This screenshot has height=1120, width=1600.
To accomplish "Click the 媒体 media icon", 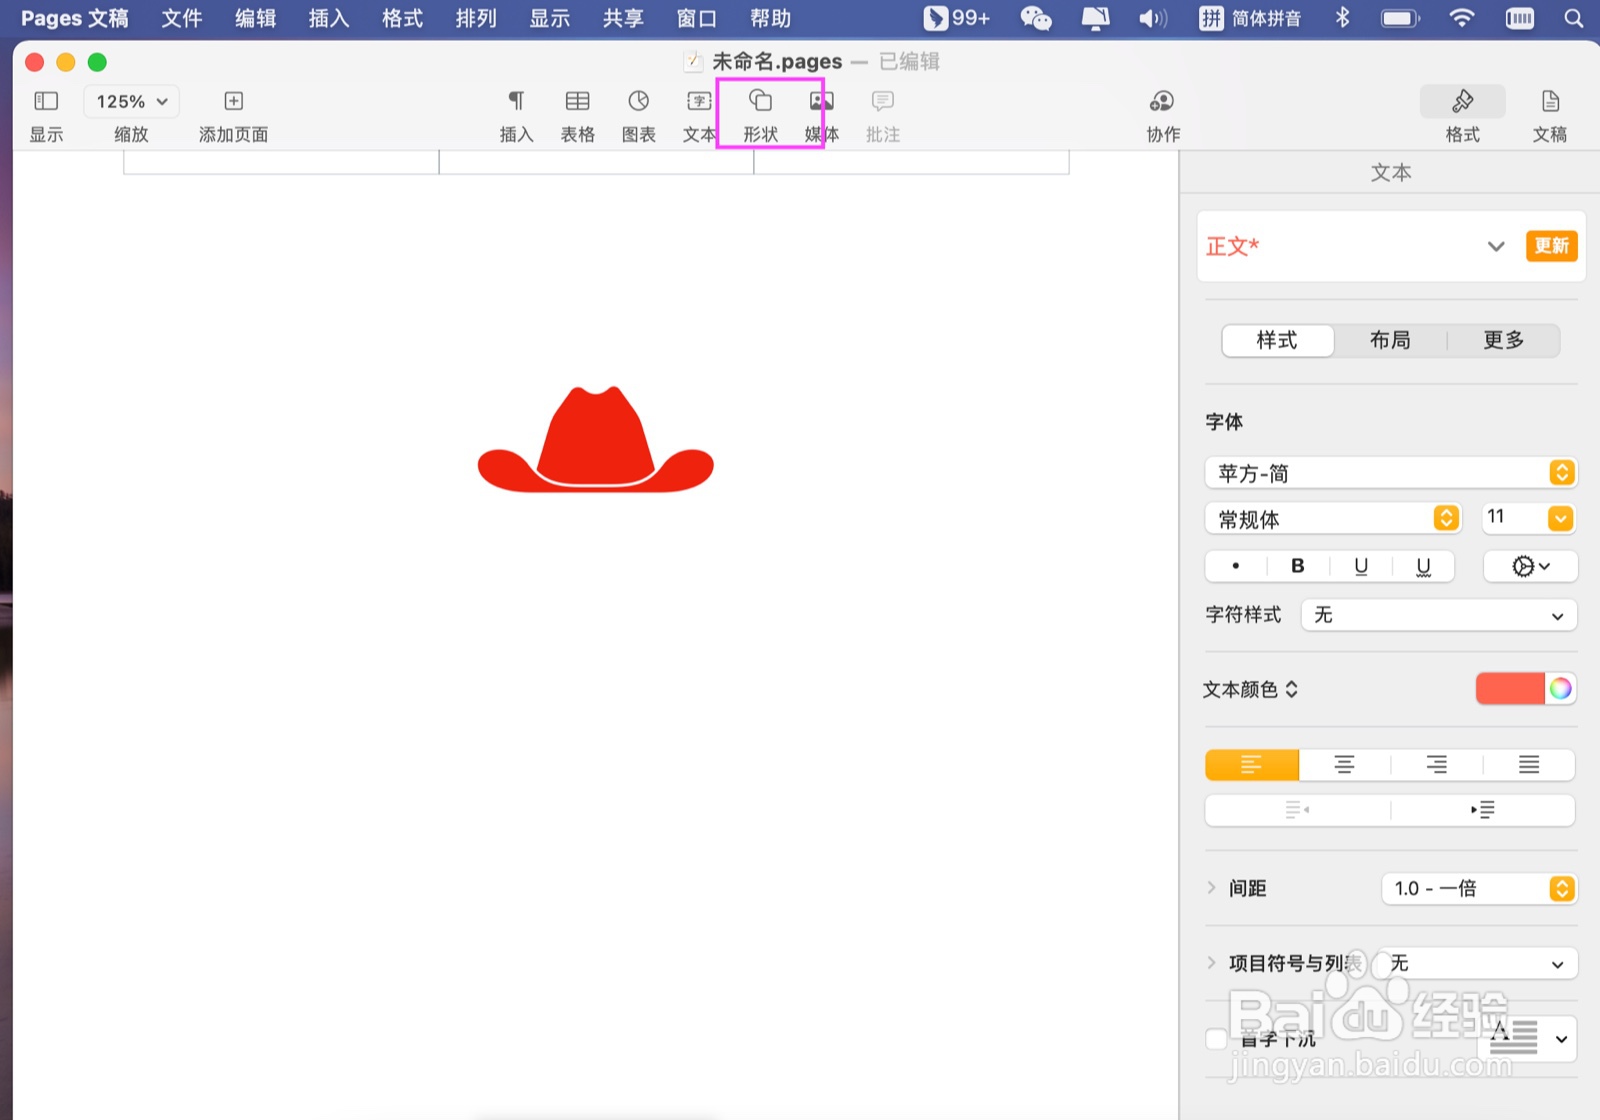I will (822, 101).
